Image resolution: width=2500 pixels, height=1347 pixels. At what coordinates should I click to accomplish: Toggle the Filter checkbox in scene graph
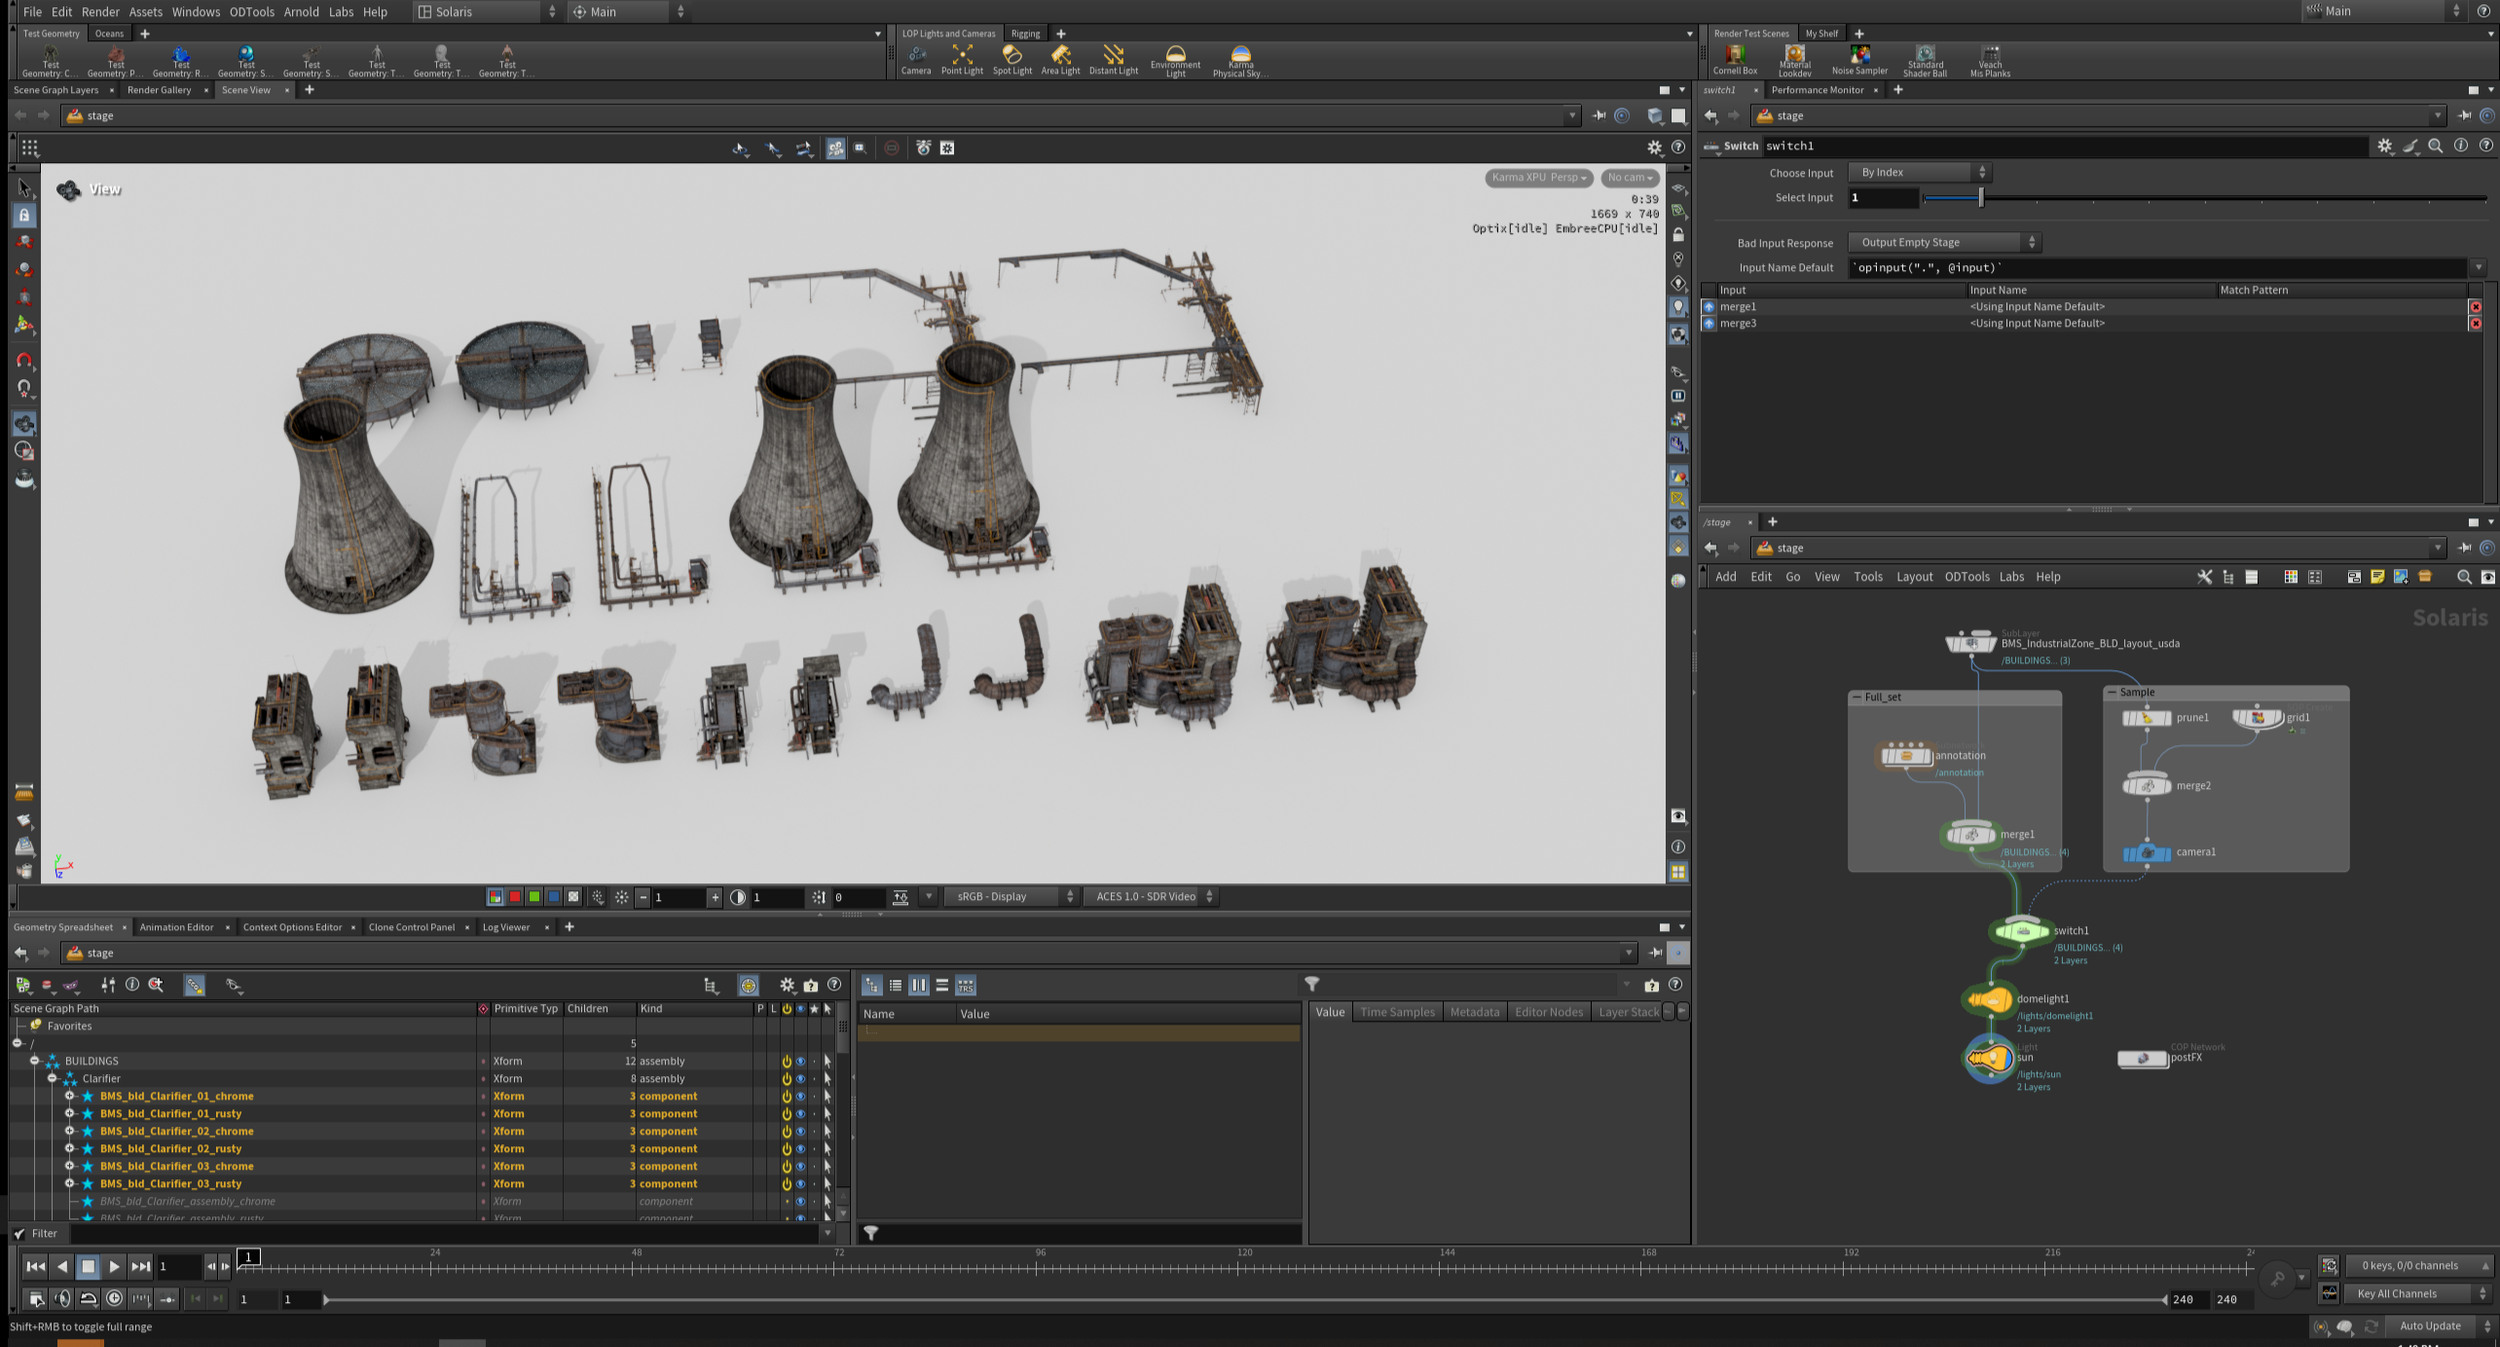pyautogui.click(x=20, y=1234)
